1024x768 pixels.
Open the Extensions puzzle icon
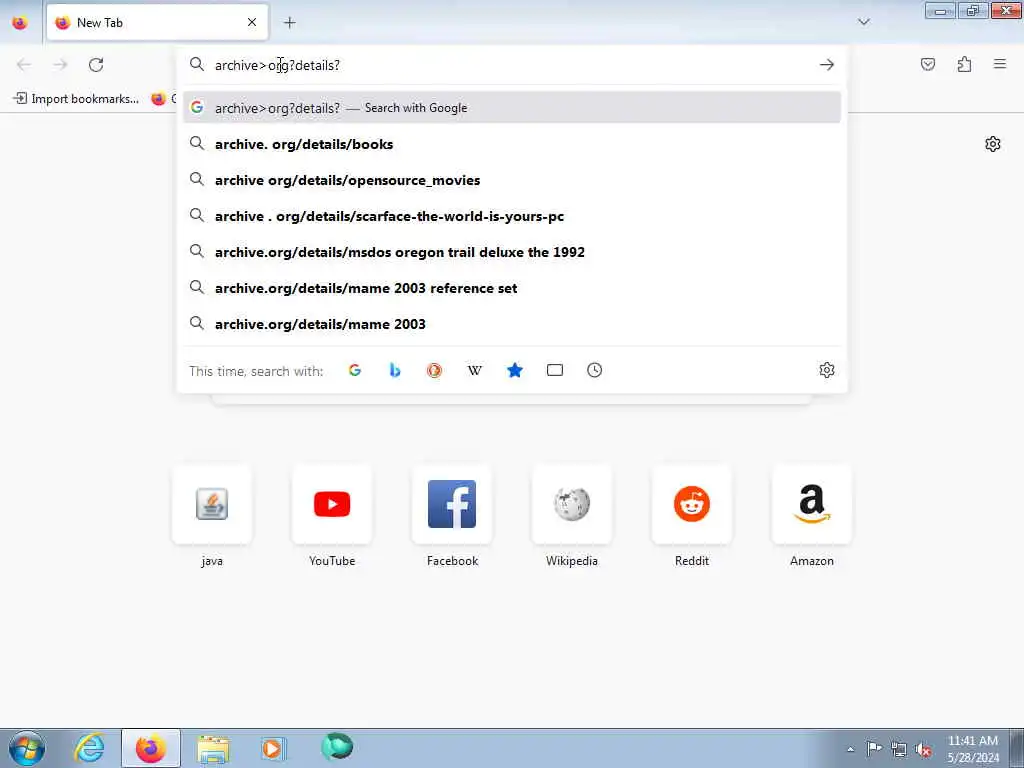(x=964, y=64)
